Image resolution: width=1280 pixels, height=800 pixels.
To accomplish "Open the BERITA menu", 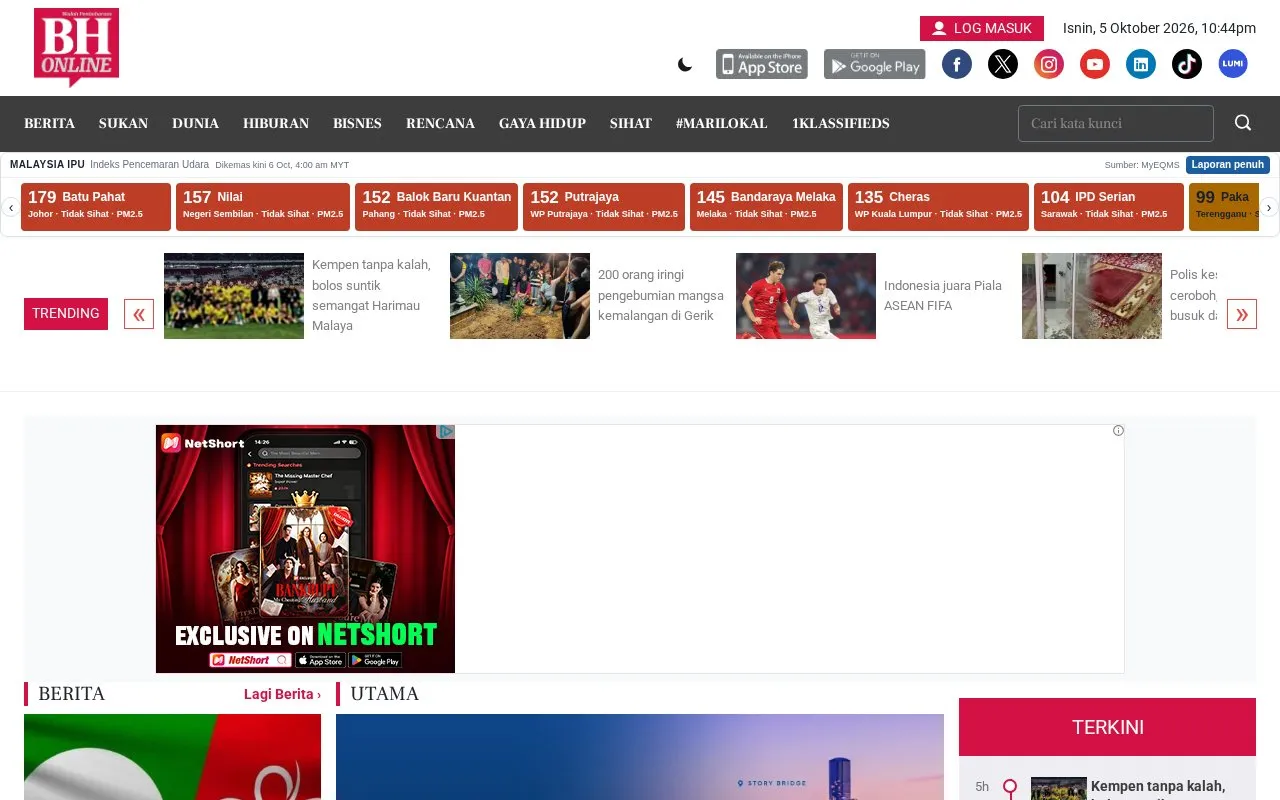I will pos(50,124).
